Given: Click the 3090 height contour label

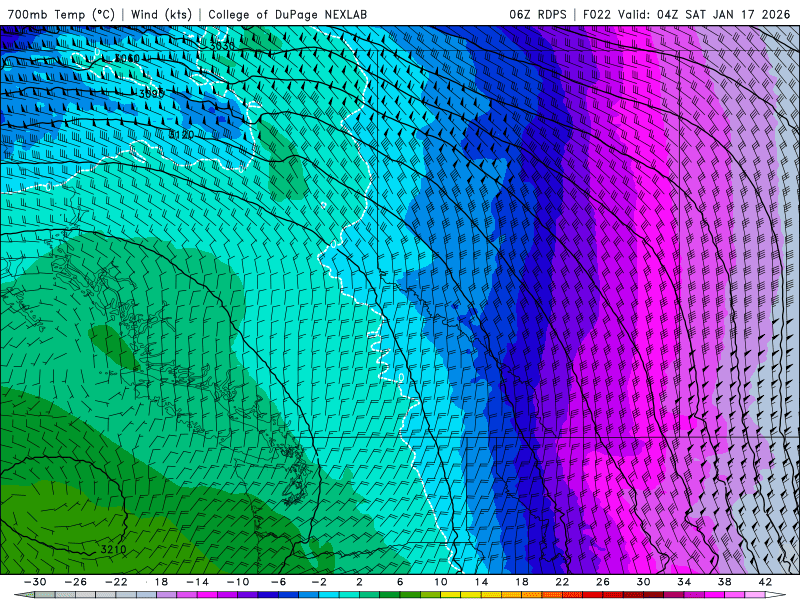Looking at the screenshot, I should coord(152,94).
